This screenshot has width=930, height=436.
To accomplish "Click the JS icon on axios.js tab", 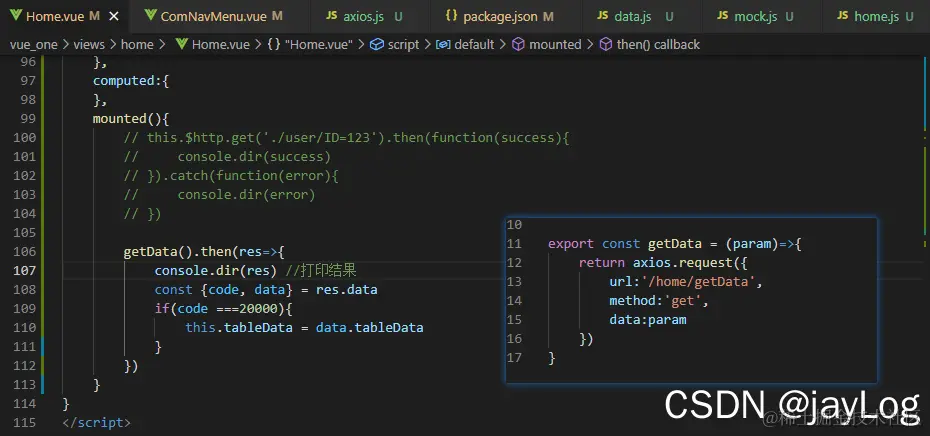I will [x=332, y=16].
